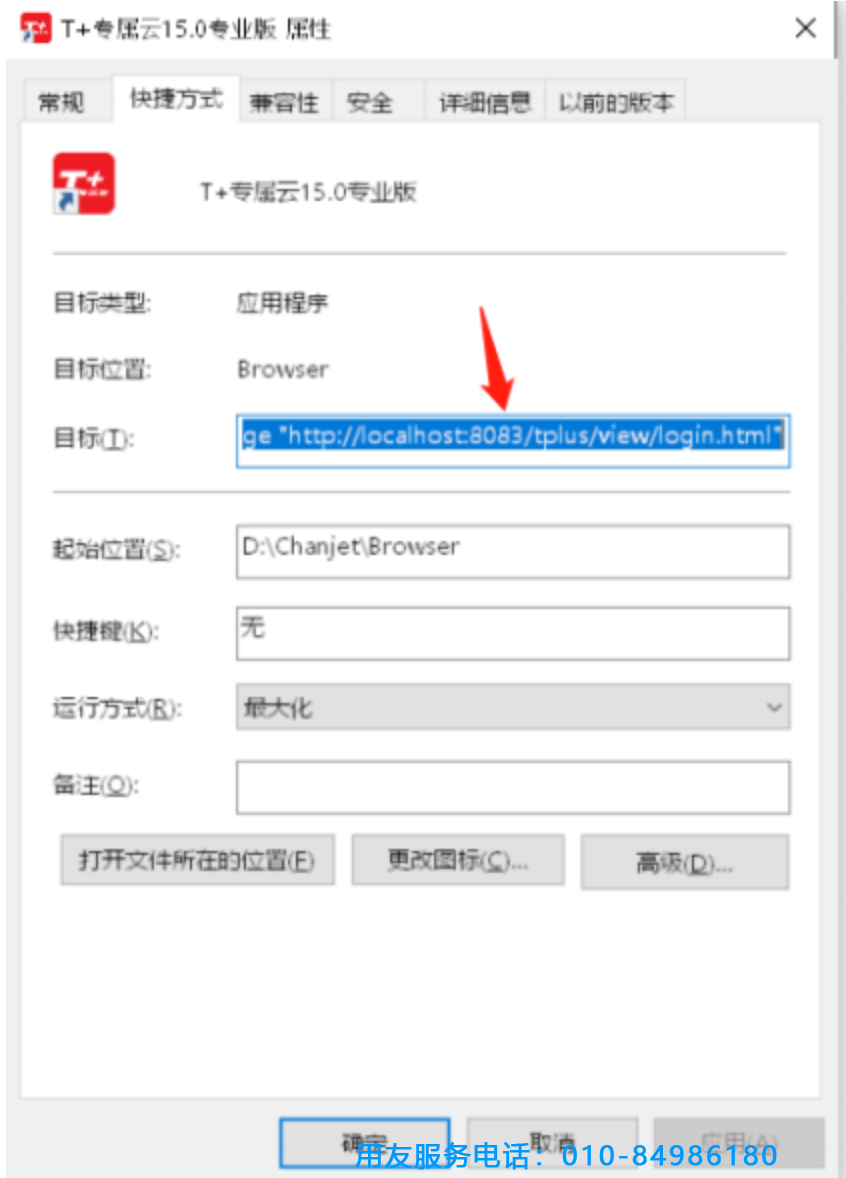This screenshot has height=1178, width=846.
Task: Open the 高级 advanced settings button
Action: tap(684, 862)
